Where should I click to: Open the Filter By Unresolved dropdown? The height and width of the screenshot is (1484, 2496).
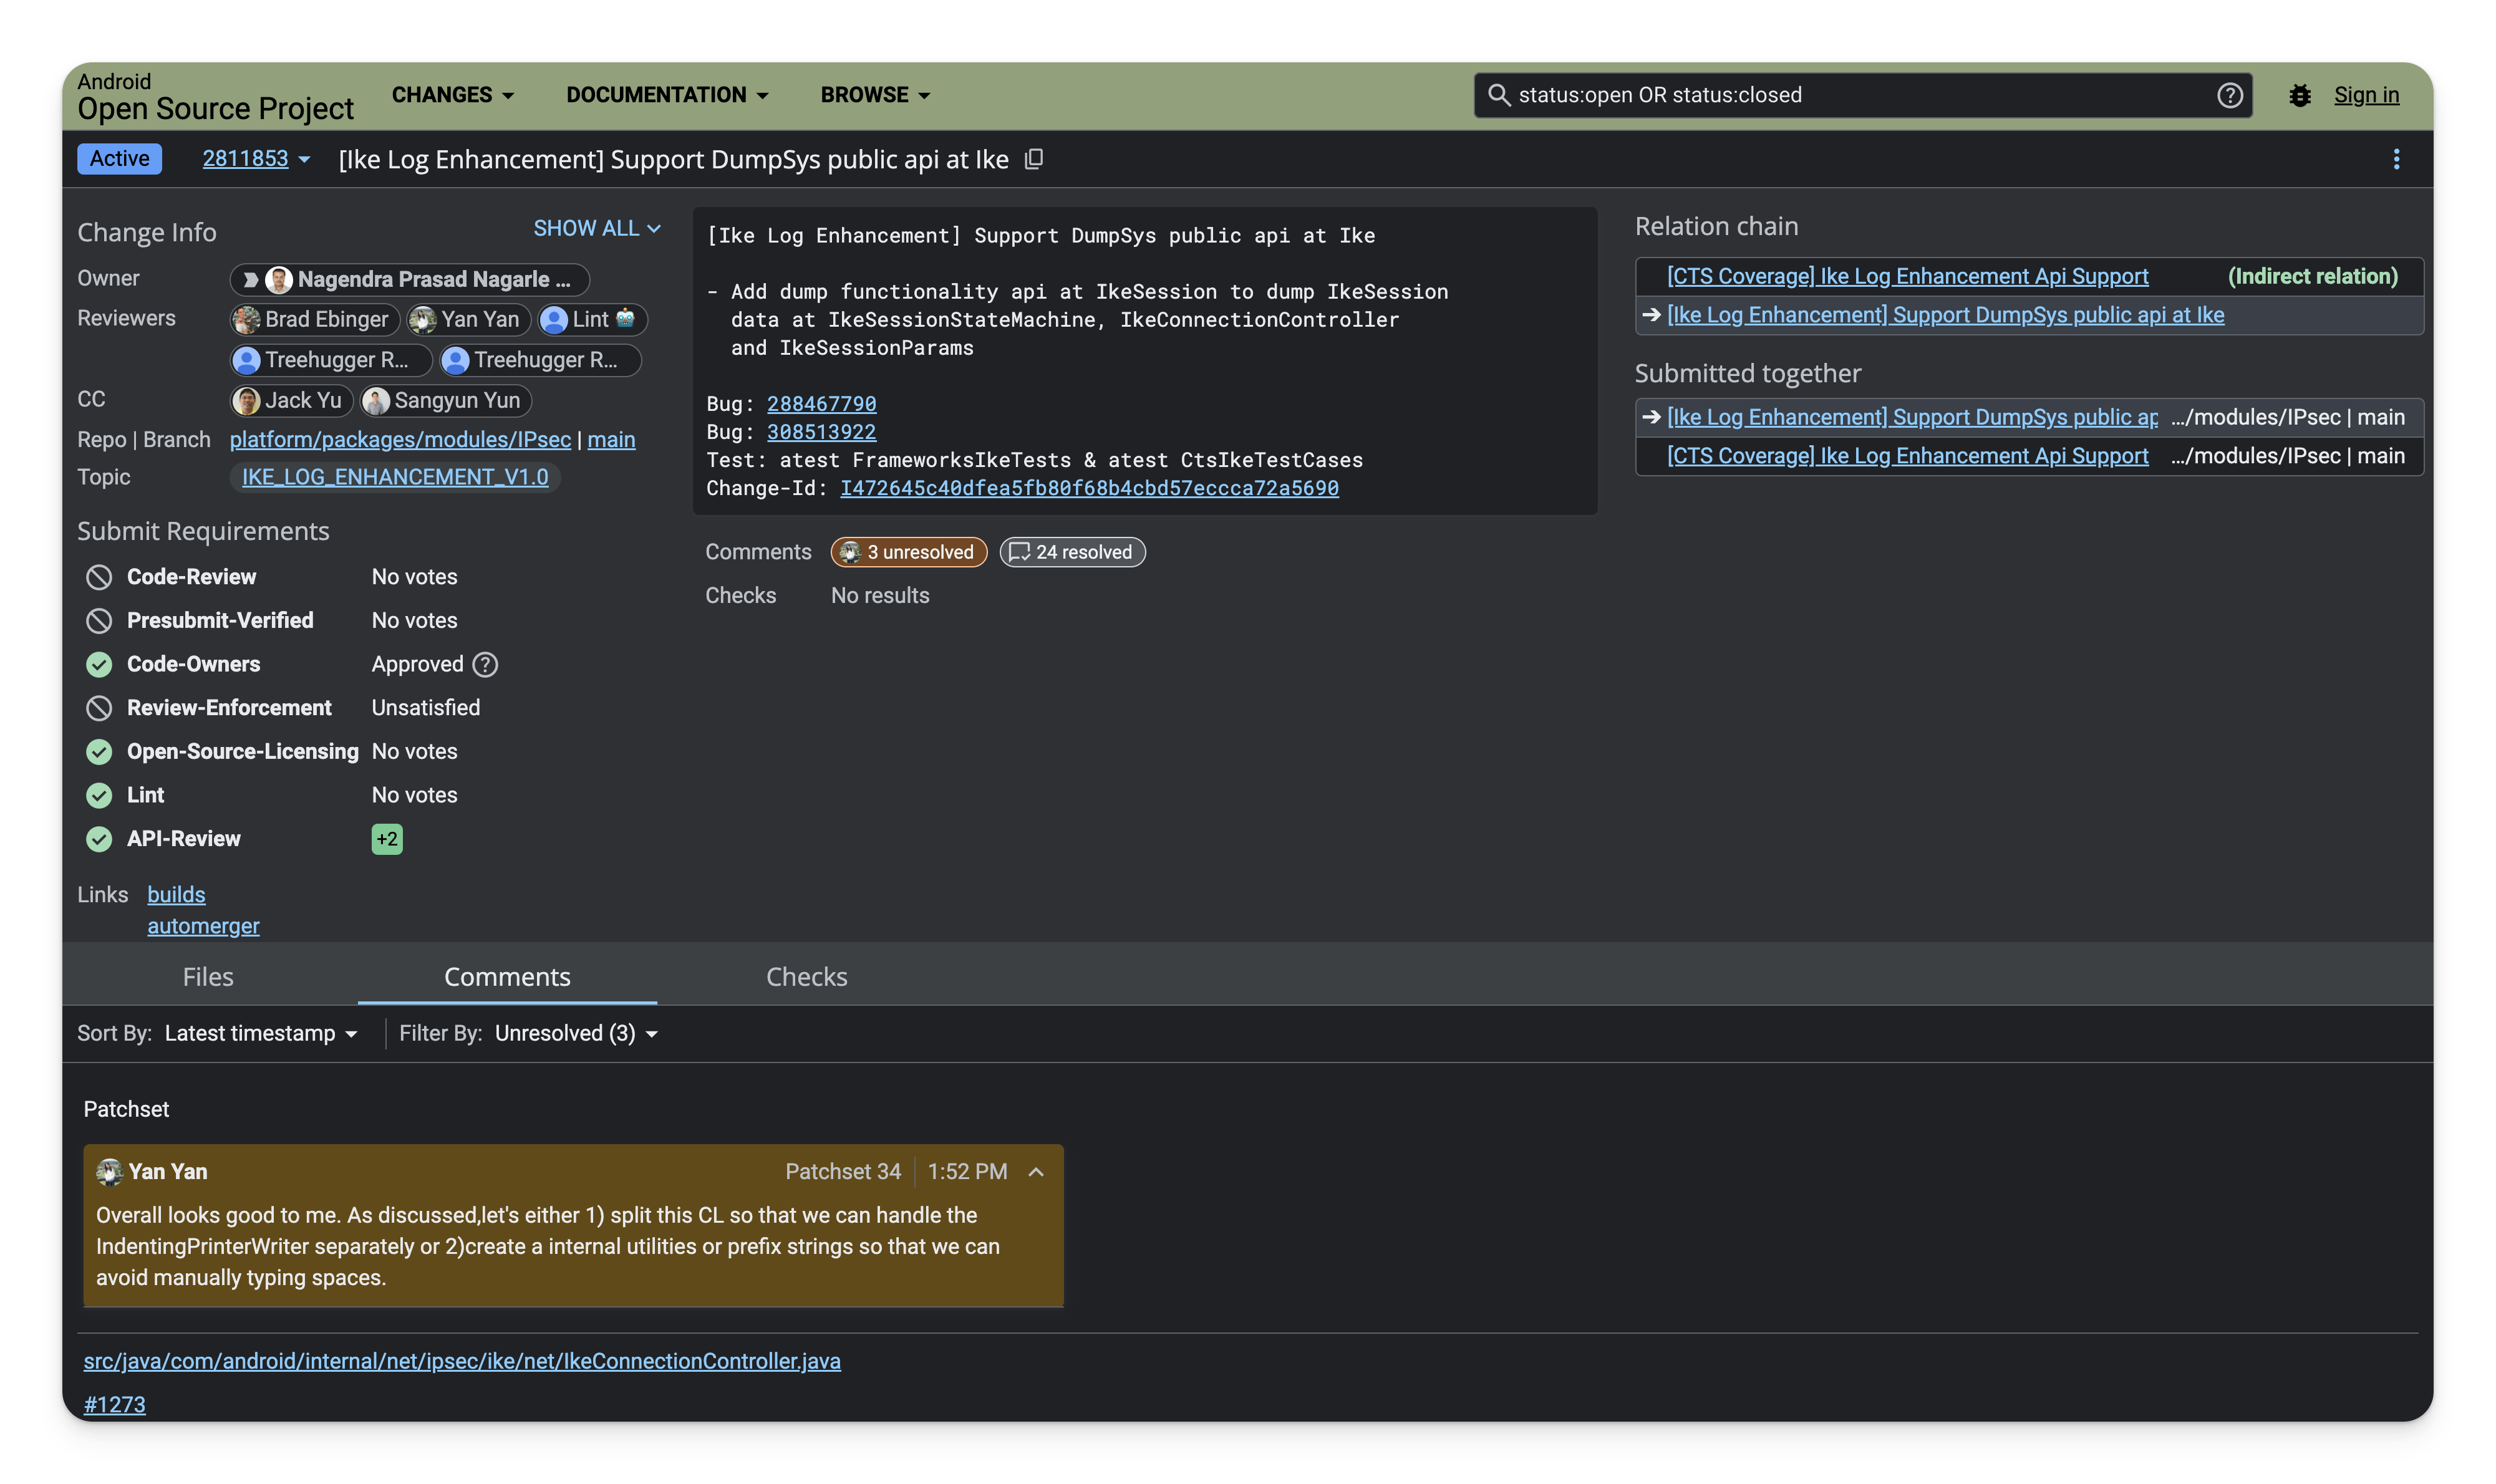(577, 1033)
